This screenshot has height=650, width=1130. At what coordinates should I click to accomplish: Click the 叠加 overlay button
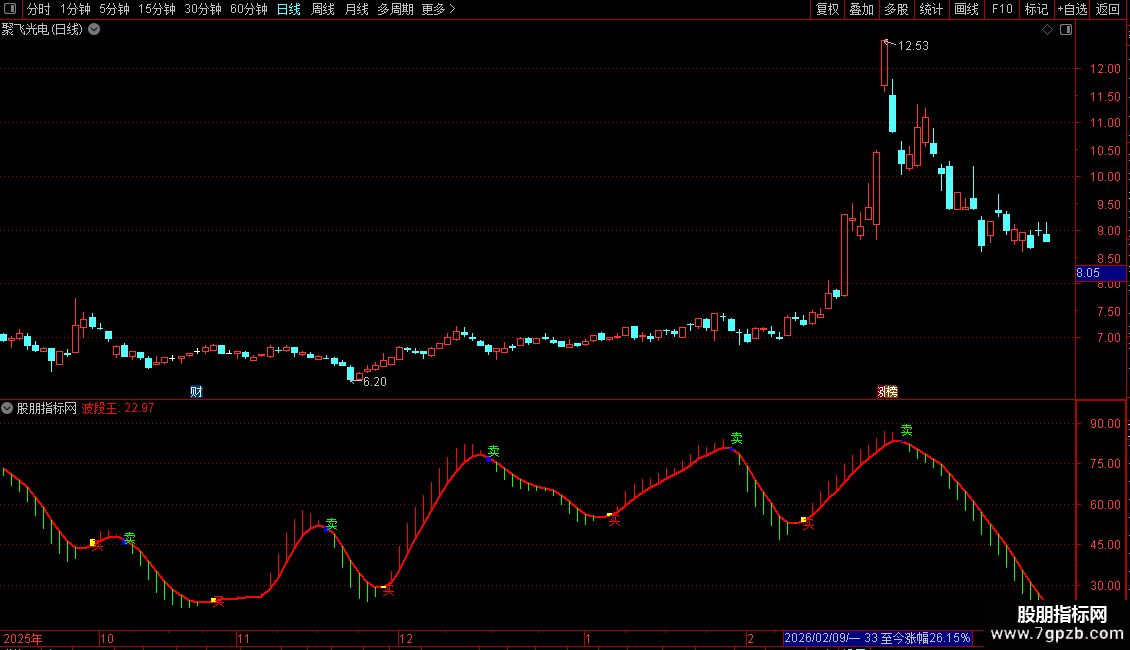point(862,9)
